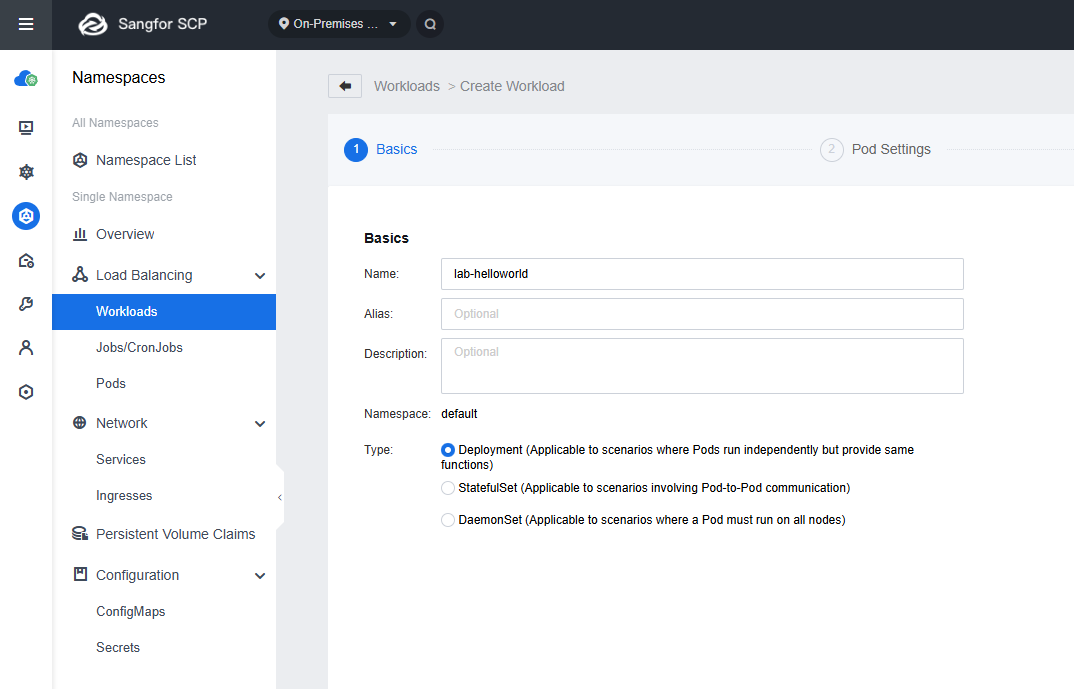Open the user person icon in left rail

click(26, 348)
